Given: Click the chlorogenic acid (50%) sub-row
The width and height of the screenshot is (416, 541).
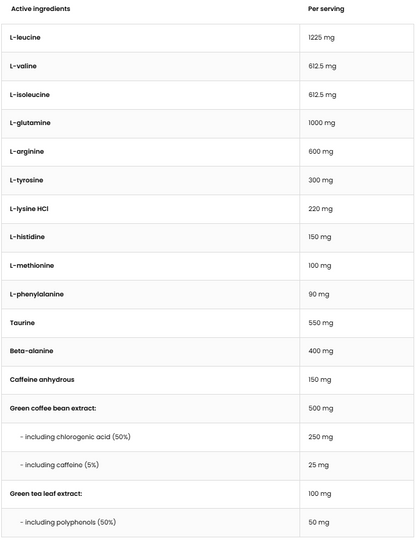Looking at the screenshot, I should point(207,437).
